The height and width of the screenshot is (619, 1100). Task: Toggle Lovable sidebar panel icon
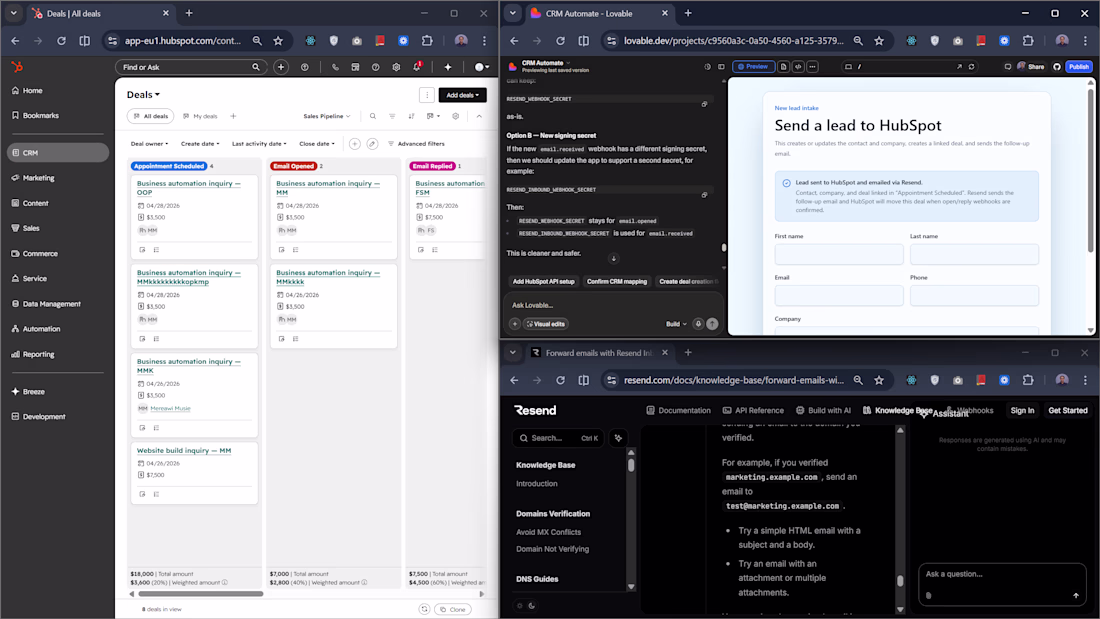click(x=721, y=67)
